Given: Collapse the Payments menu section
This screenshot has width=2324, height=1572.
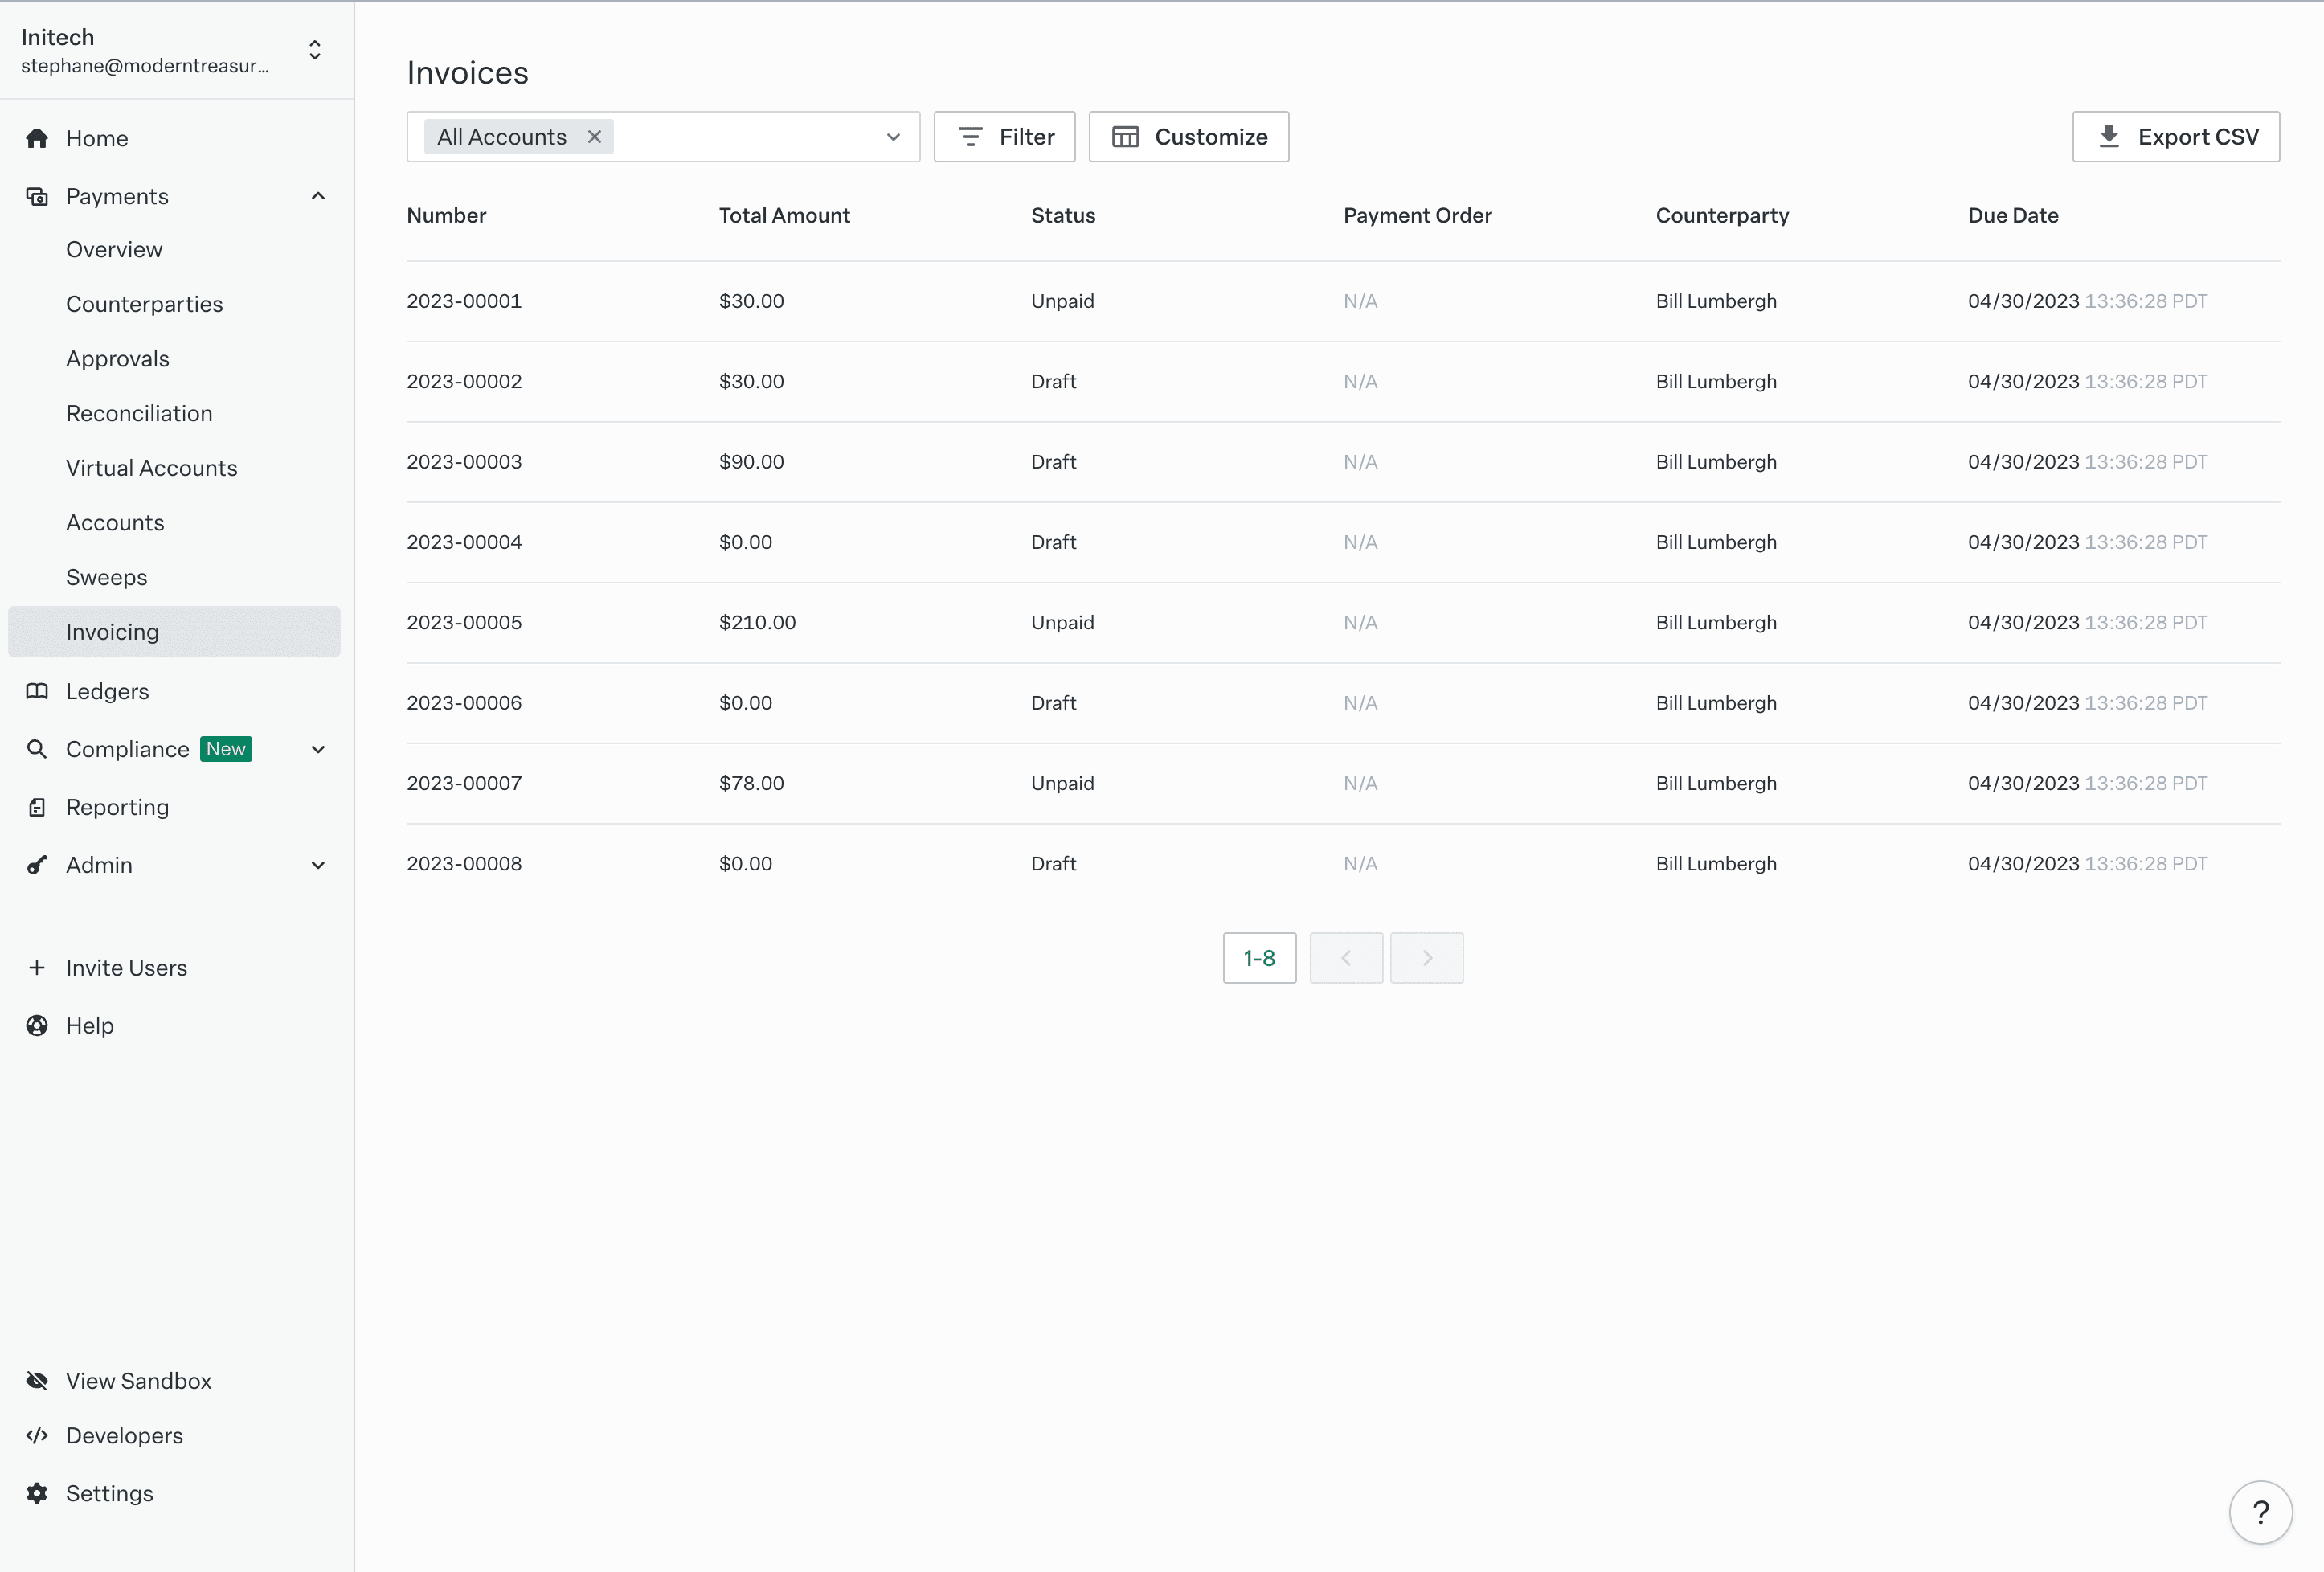Looking at the screenshot, I should tap(318, 196).
